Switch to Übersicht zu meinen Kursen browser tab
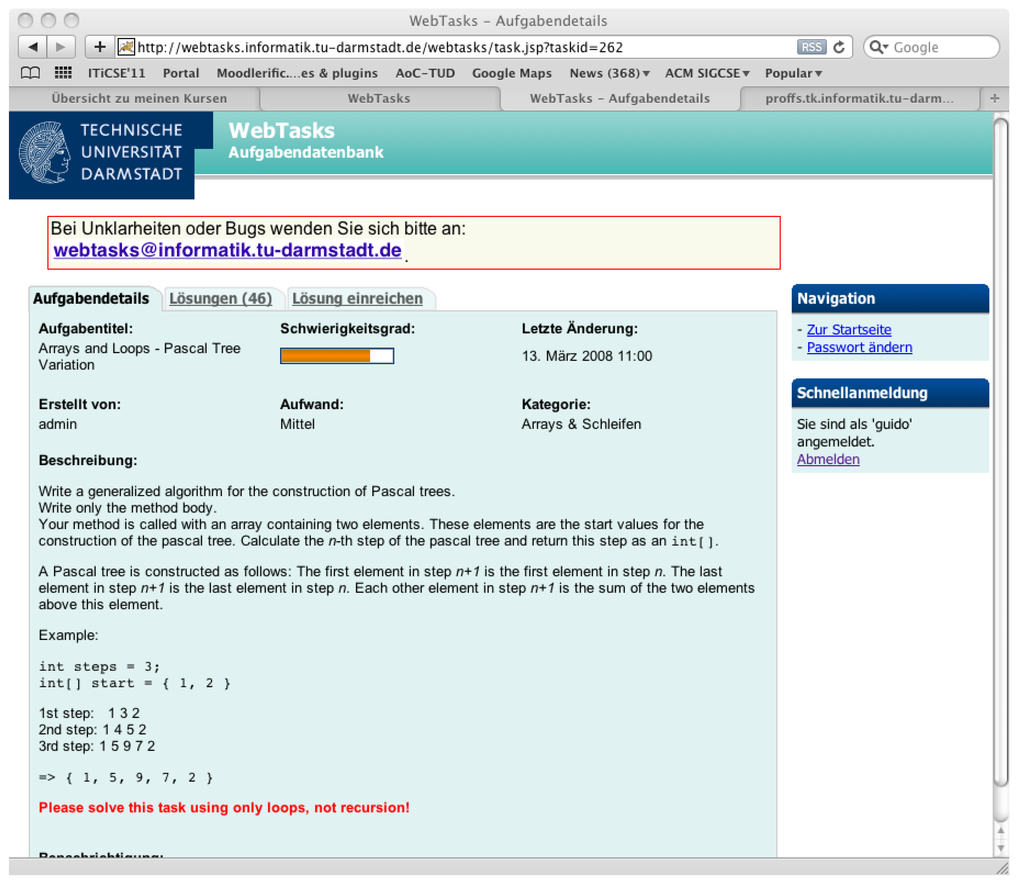This screenshot has width=1024, height=887. pos(139,98)
